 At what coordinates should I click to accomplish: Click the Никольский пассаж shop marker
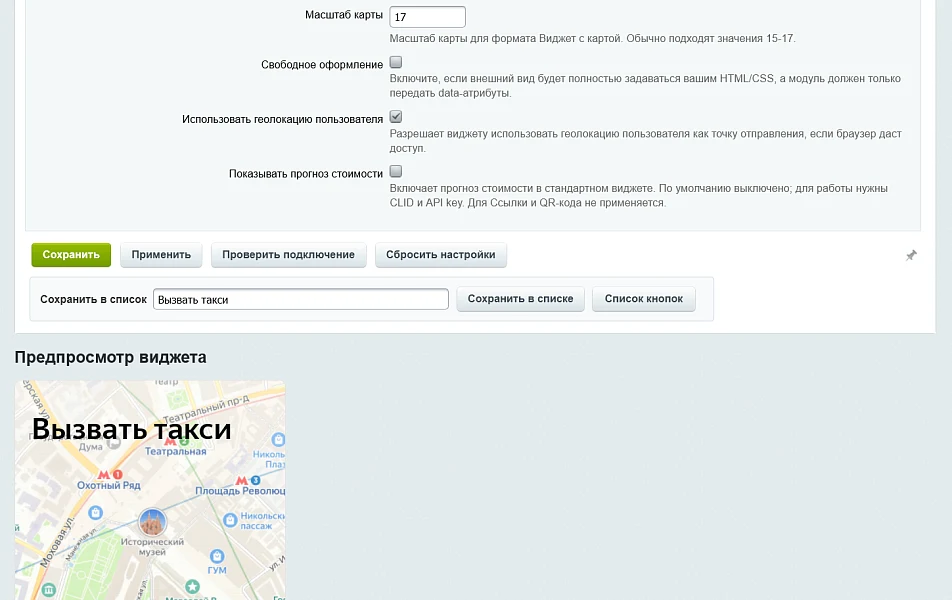coord(230,520)
